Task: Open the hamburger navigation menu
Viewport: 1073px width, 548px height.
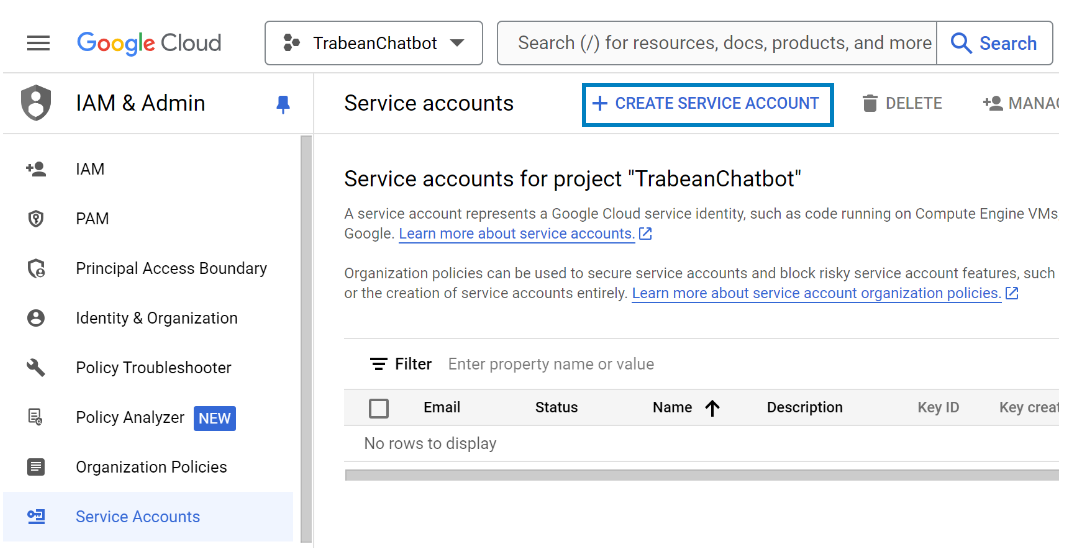Action: tap(38, 43)
